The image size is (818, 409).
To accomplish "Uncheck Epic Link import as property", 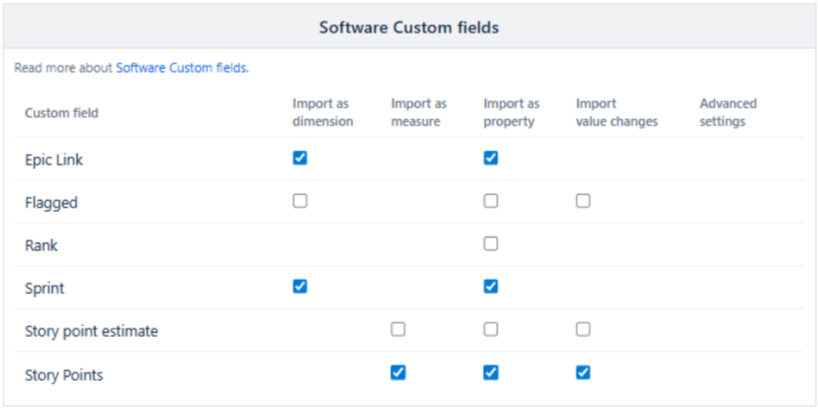I will click(491, 158).
